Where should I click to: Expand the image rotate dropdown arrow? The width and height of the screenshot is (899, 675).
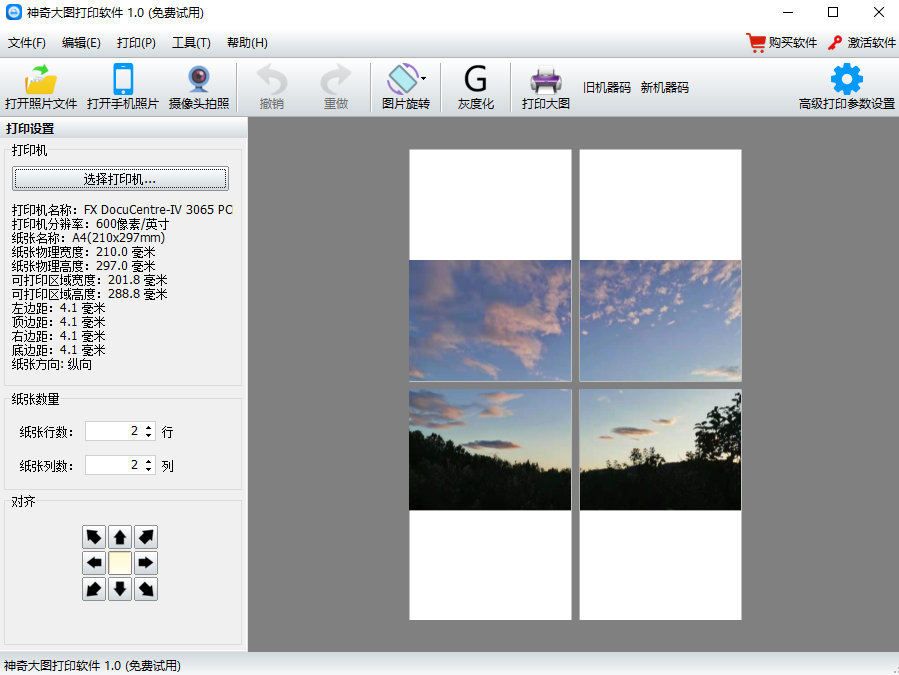pos(423,78)
